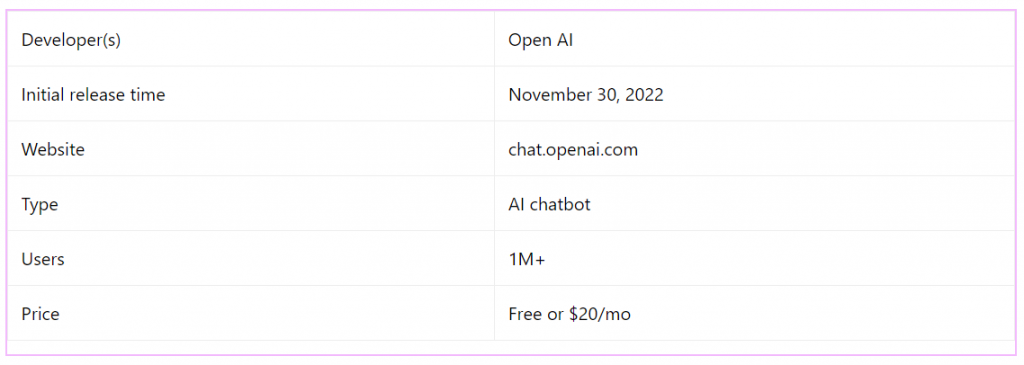Click the $20/mo portion of the price
Viewport: 1024px width, 365px height.
600,314
